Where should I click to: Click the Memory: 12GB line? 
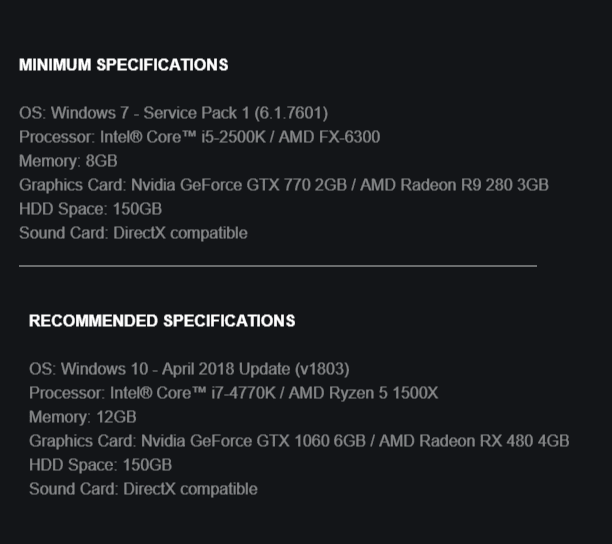[83, 417]
